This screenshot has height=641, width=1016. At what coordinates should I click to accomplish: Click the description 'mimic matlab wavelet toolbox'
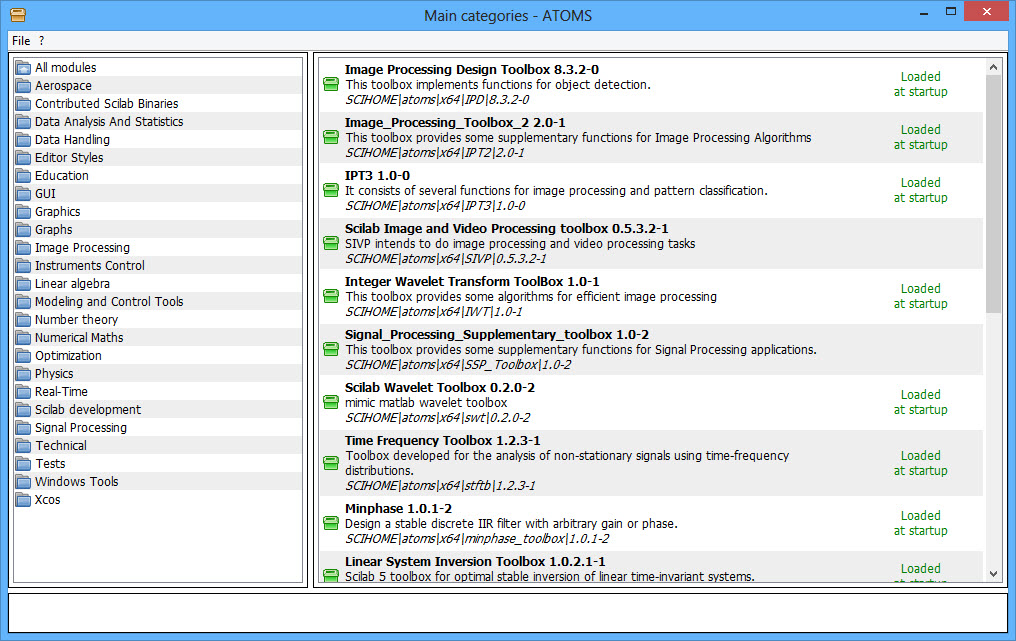(426, 403)
